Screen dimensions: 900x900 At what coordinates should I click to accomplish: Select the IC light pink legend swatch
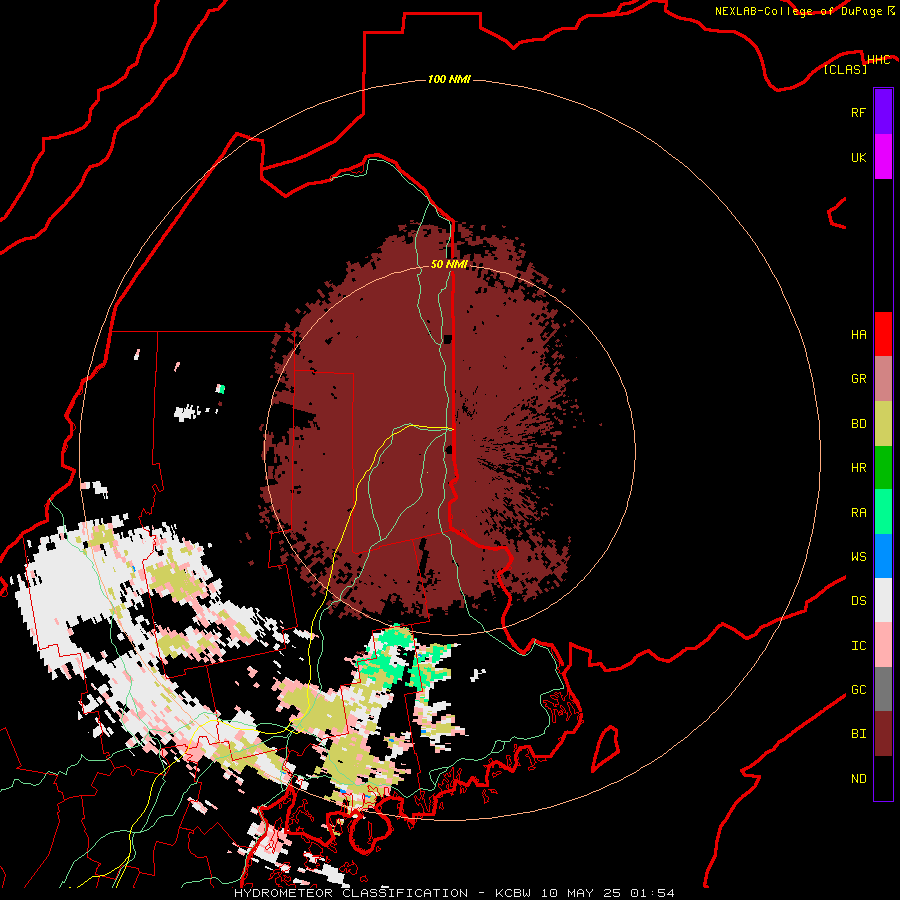click(x=883, y=645)
